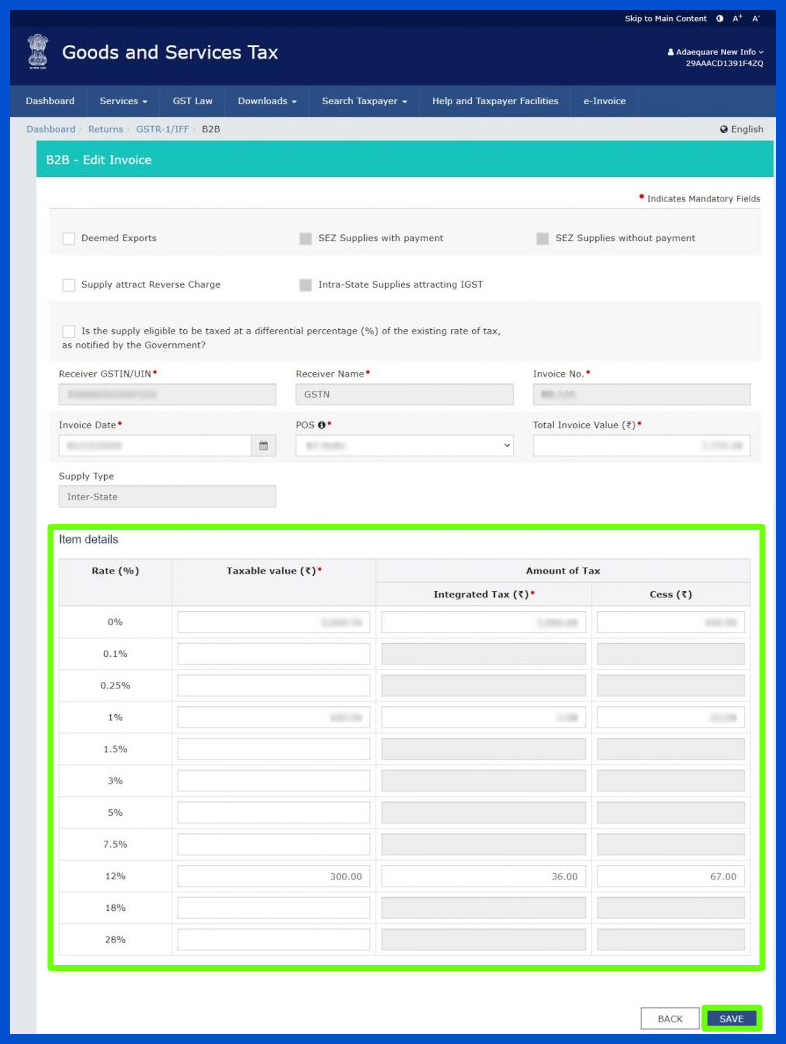Click taxable value field for 1% rate
786x1044 pixels.
(274, 717)
